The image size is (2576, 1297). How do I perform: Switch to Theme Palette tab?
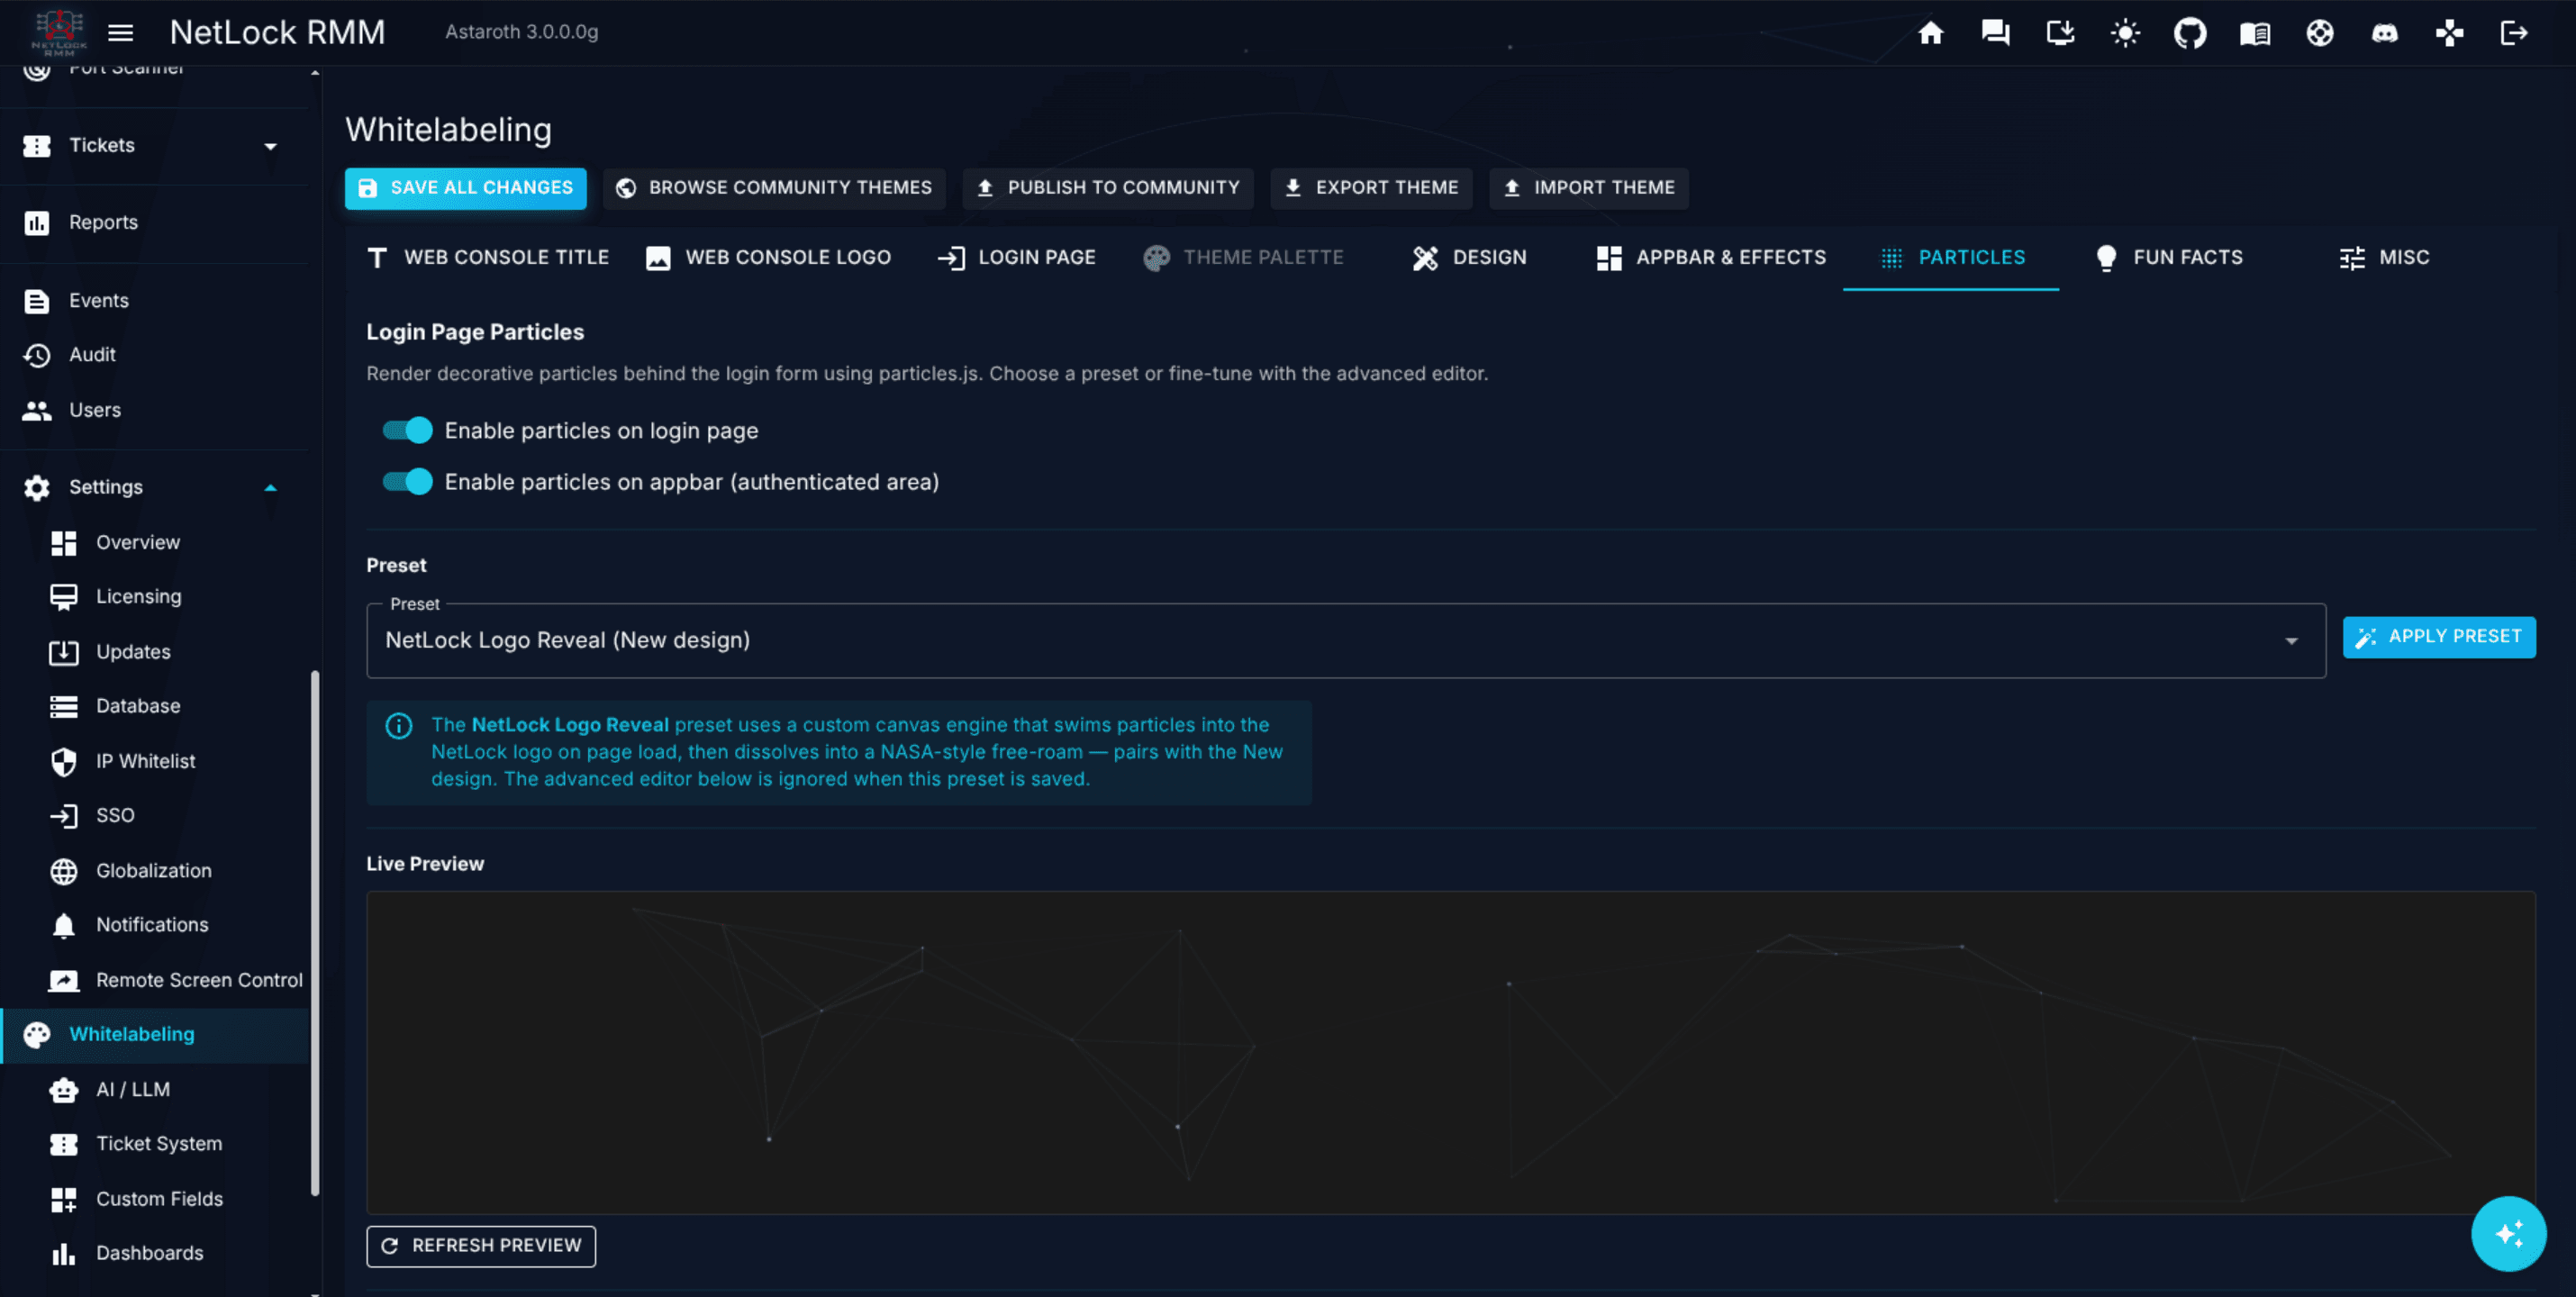click(1243, 258)
